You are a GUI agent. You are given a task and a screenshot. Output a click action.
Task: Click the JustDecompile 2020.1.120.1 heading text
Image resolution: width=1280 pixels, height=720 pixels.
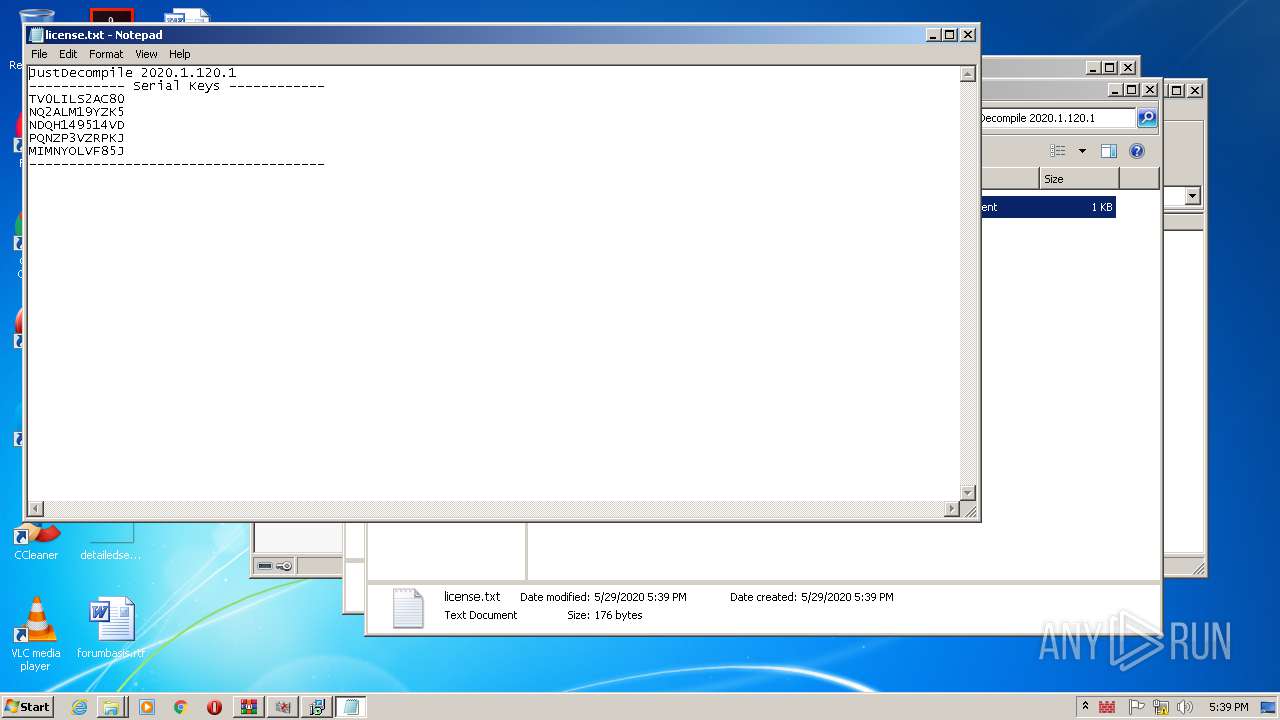click(x=133, y=73)
